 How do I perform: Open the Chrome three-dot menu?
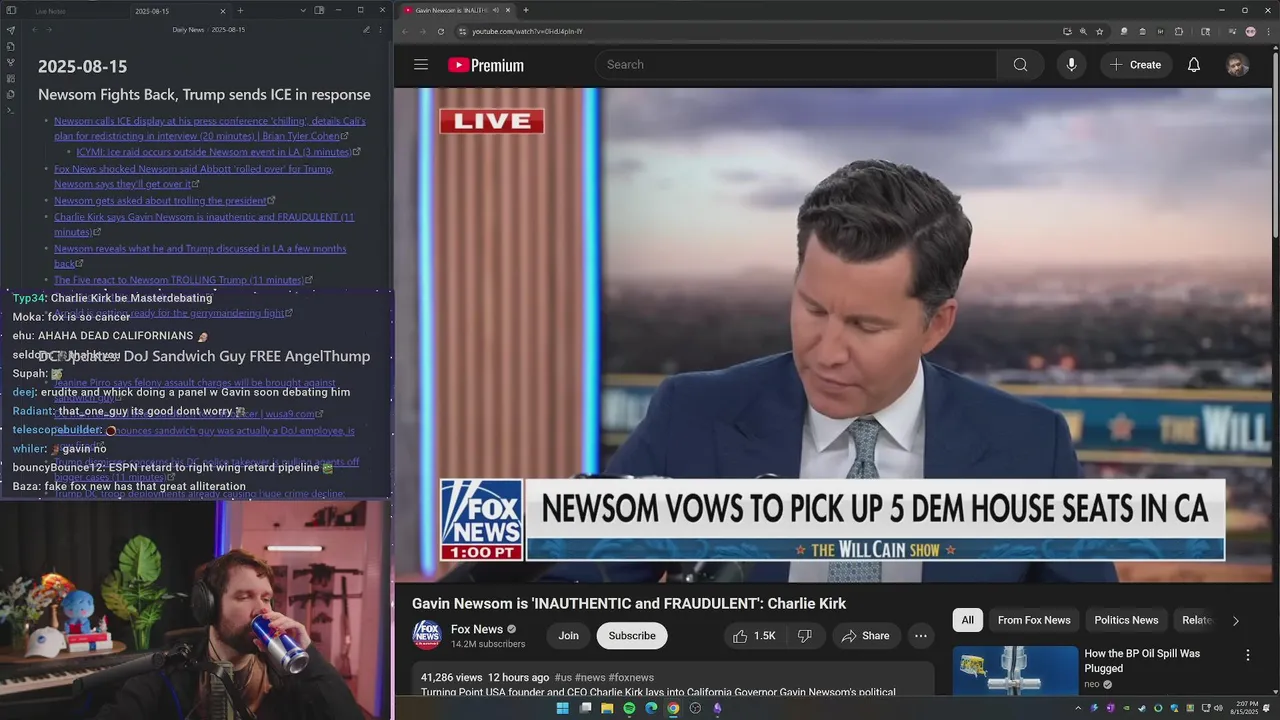click(x=1267, y=31)
